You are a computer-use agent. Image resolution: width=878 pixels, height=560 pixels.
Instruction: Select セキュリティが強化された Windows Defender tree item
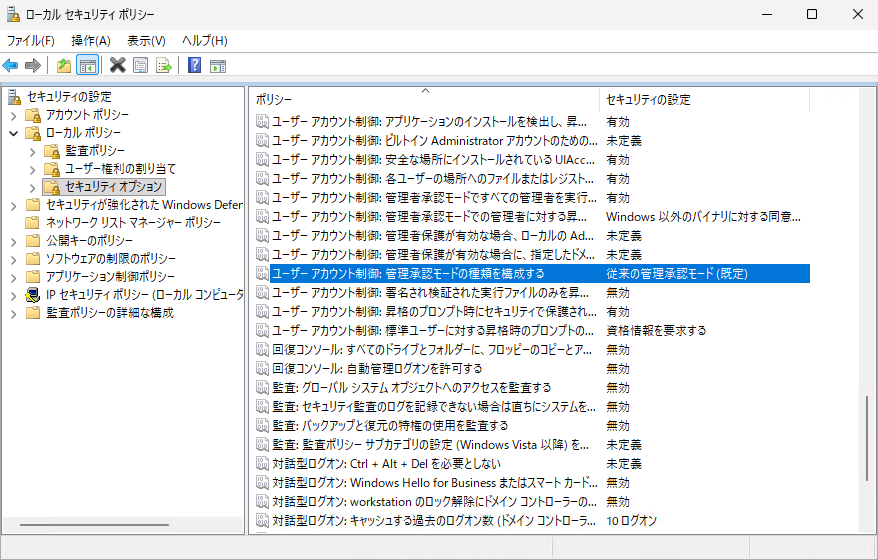[x=144, y=204]
